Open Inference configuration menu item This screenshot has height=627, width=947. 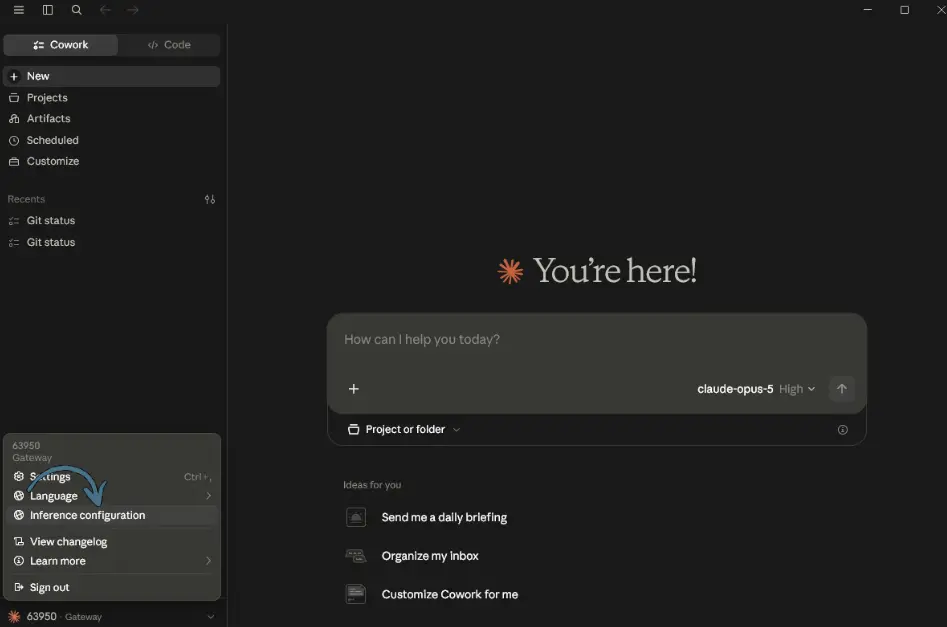pos(112,515)
